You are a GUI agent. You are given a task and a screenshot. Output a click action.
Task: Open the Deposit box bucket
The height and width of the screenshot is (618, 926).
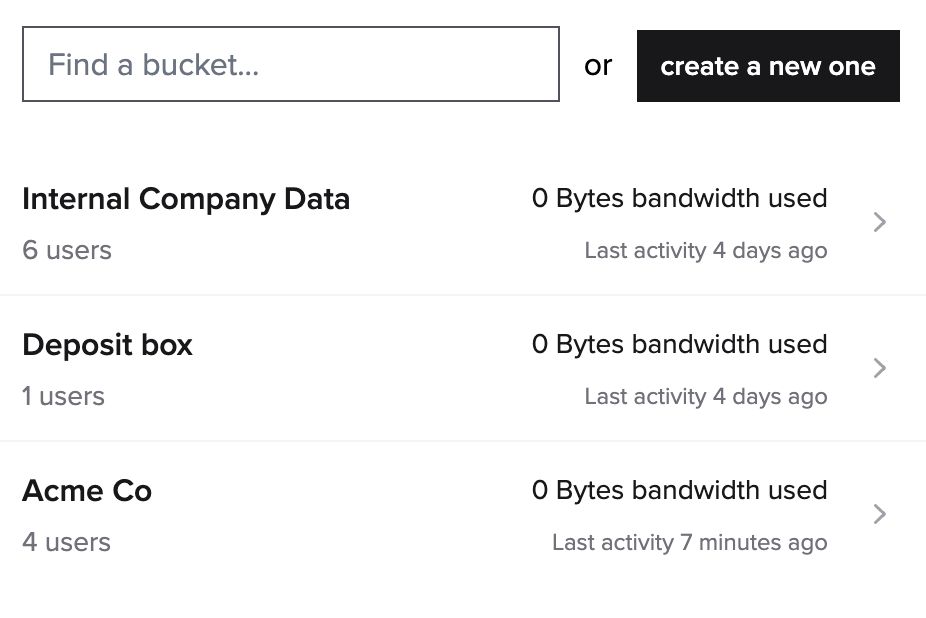(107, 345)
